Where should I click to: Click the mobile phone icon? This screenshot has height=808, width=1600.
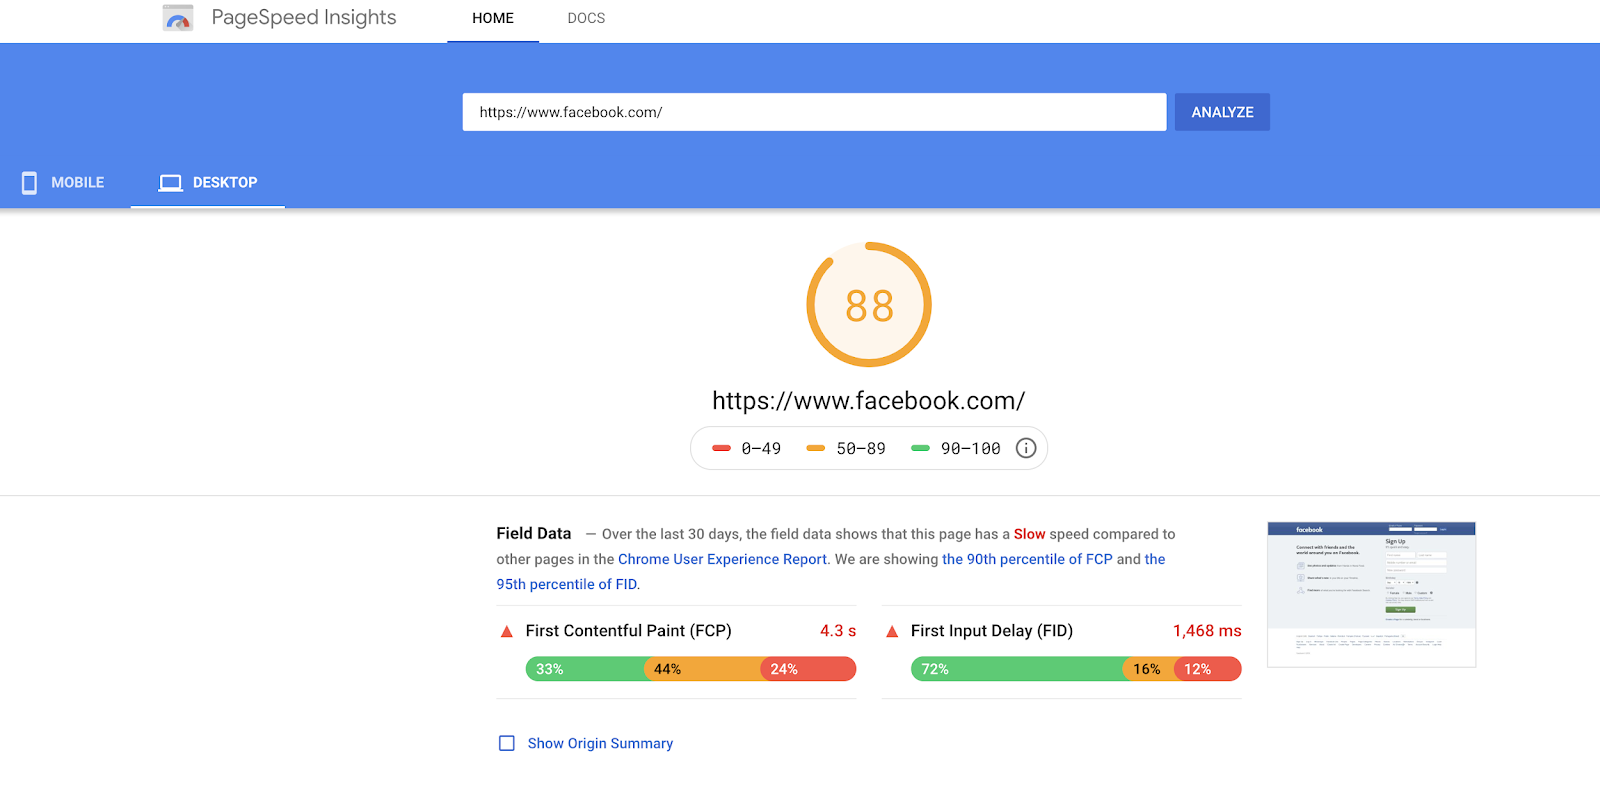(30, 183)
